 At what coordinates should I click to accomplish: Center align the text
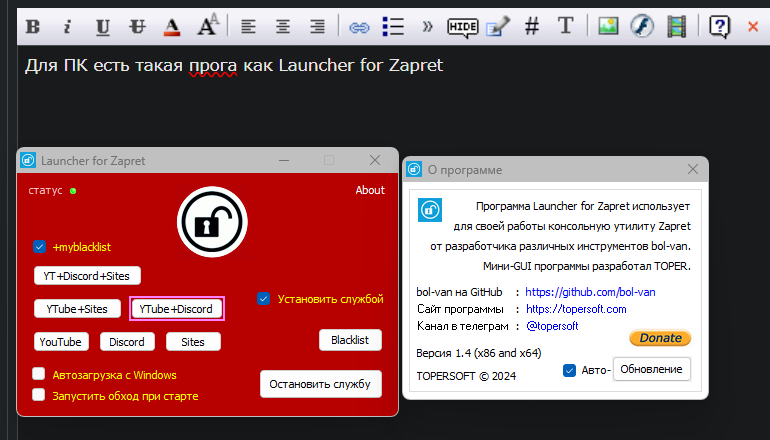coord(282,27)
